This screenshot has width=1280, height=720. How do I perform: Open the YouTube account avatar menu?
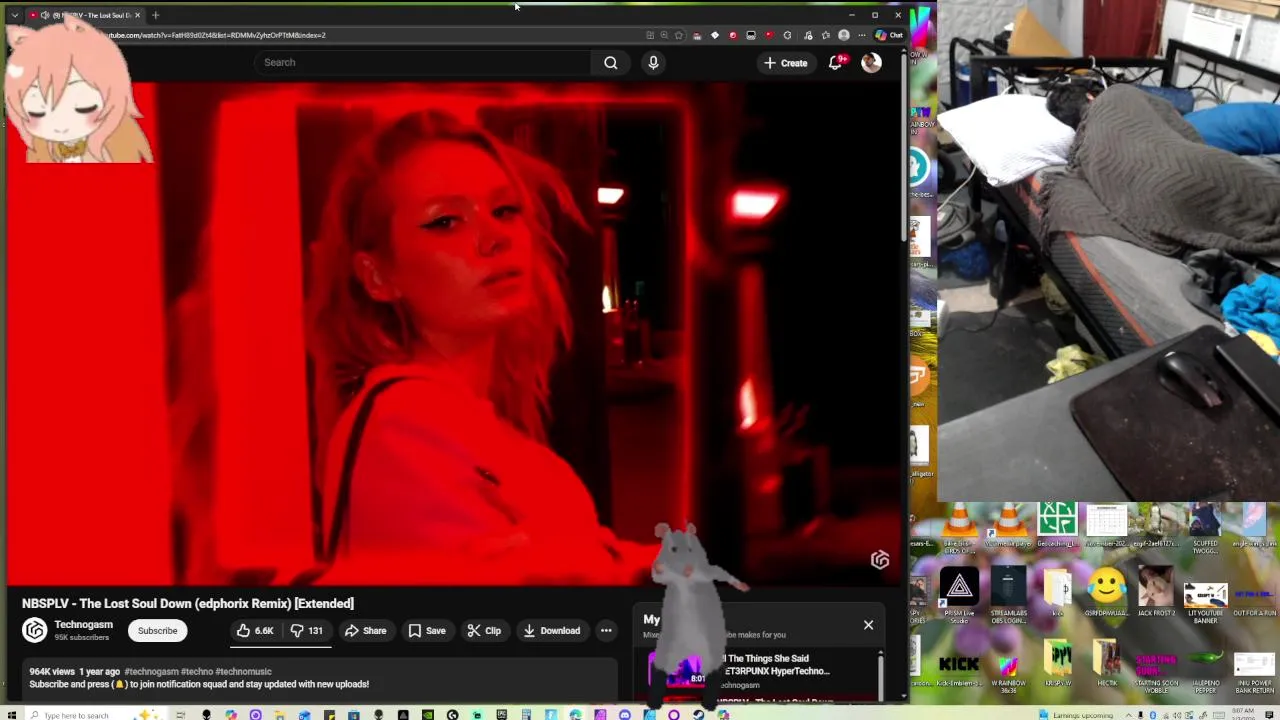[871, 62]
